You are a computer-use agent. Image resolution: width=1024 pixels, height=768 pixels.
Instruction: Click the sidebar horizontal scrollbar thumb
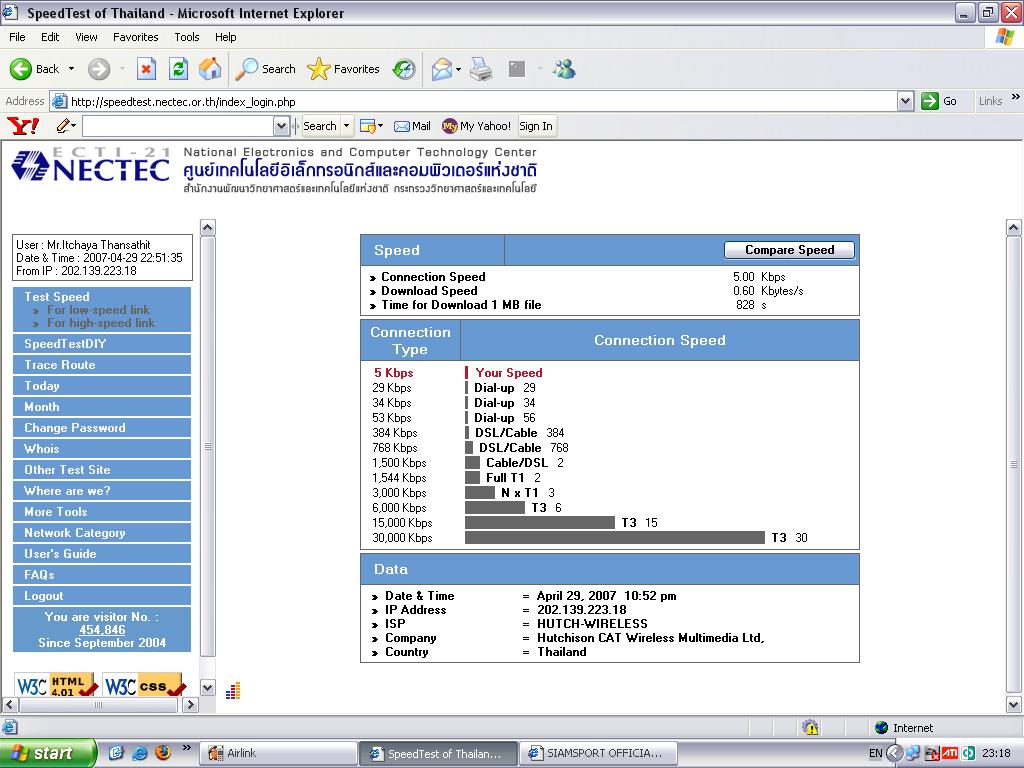[x=99, y=705]
